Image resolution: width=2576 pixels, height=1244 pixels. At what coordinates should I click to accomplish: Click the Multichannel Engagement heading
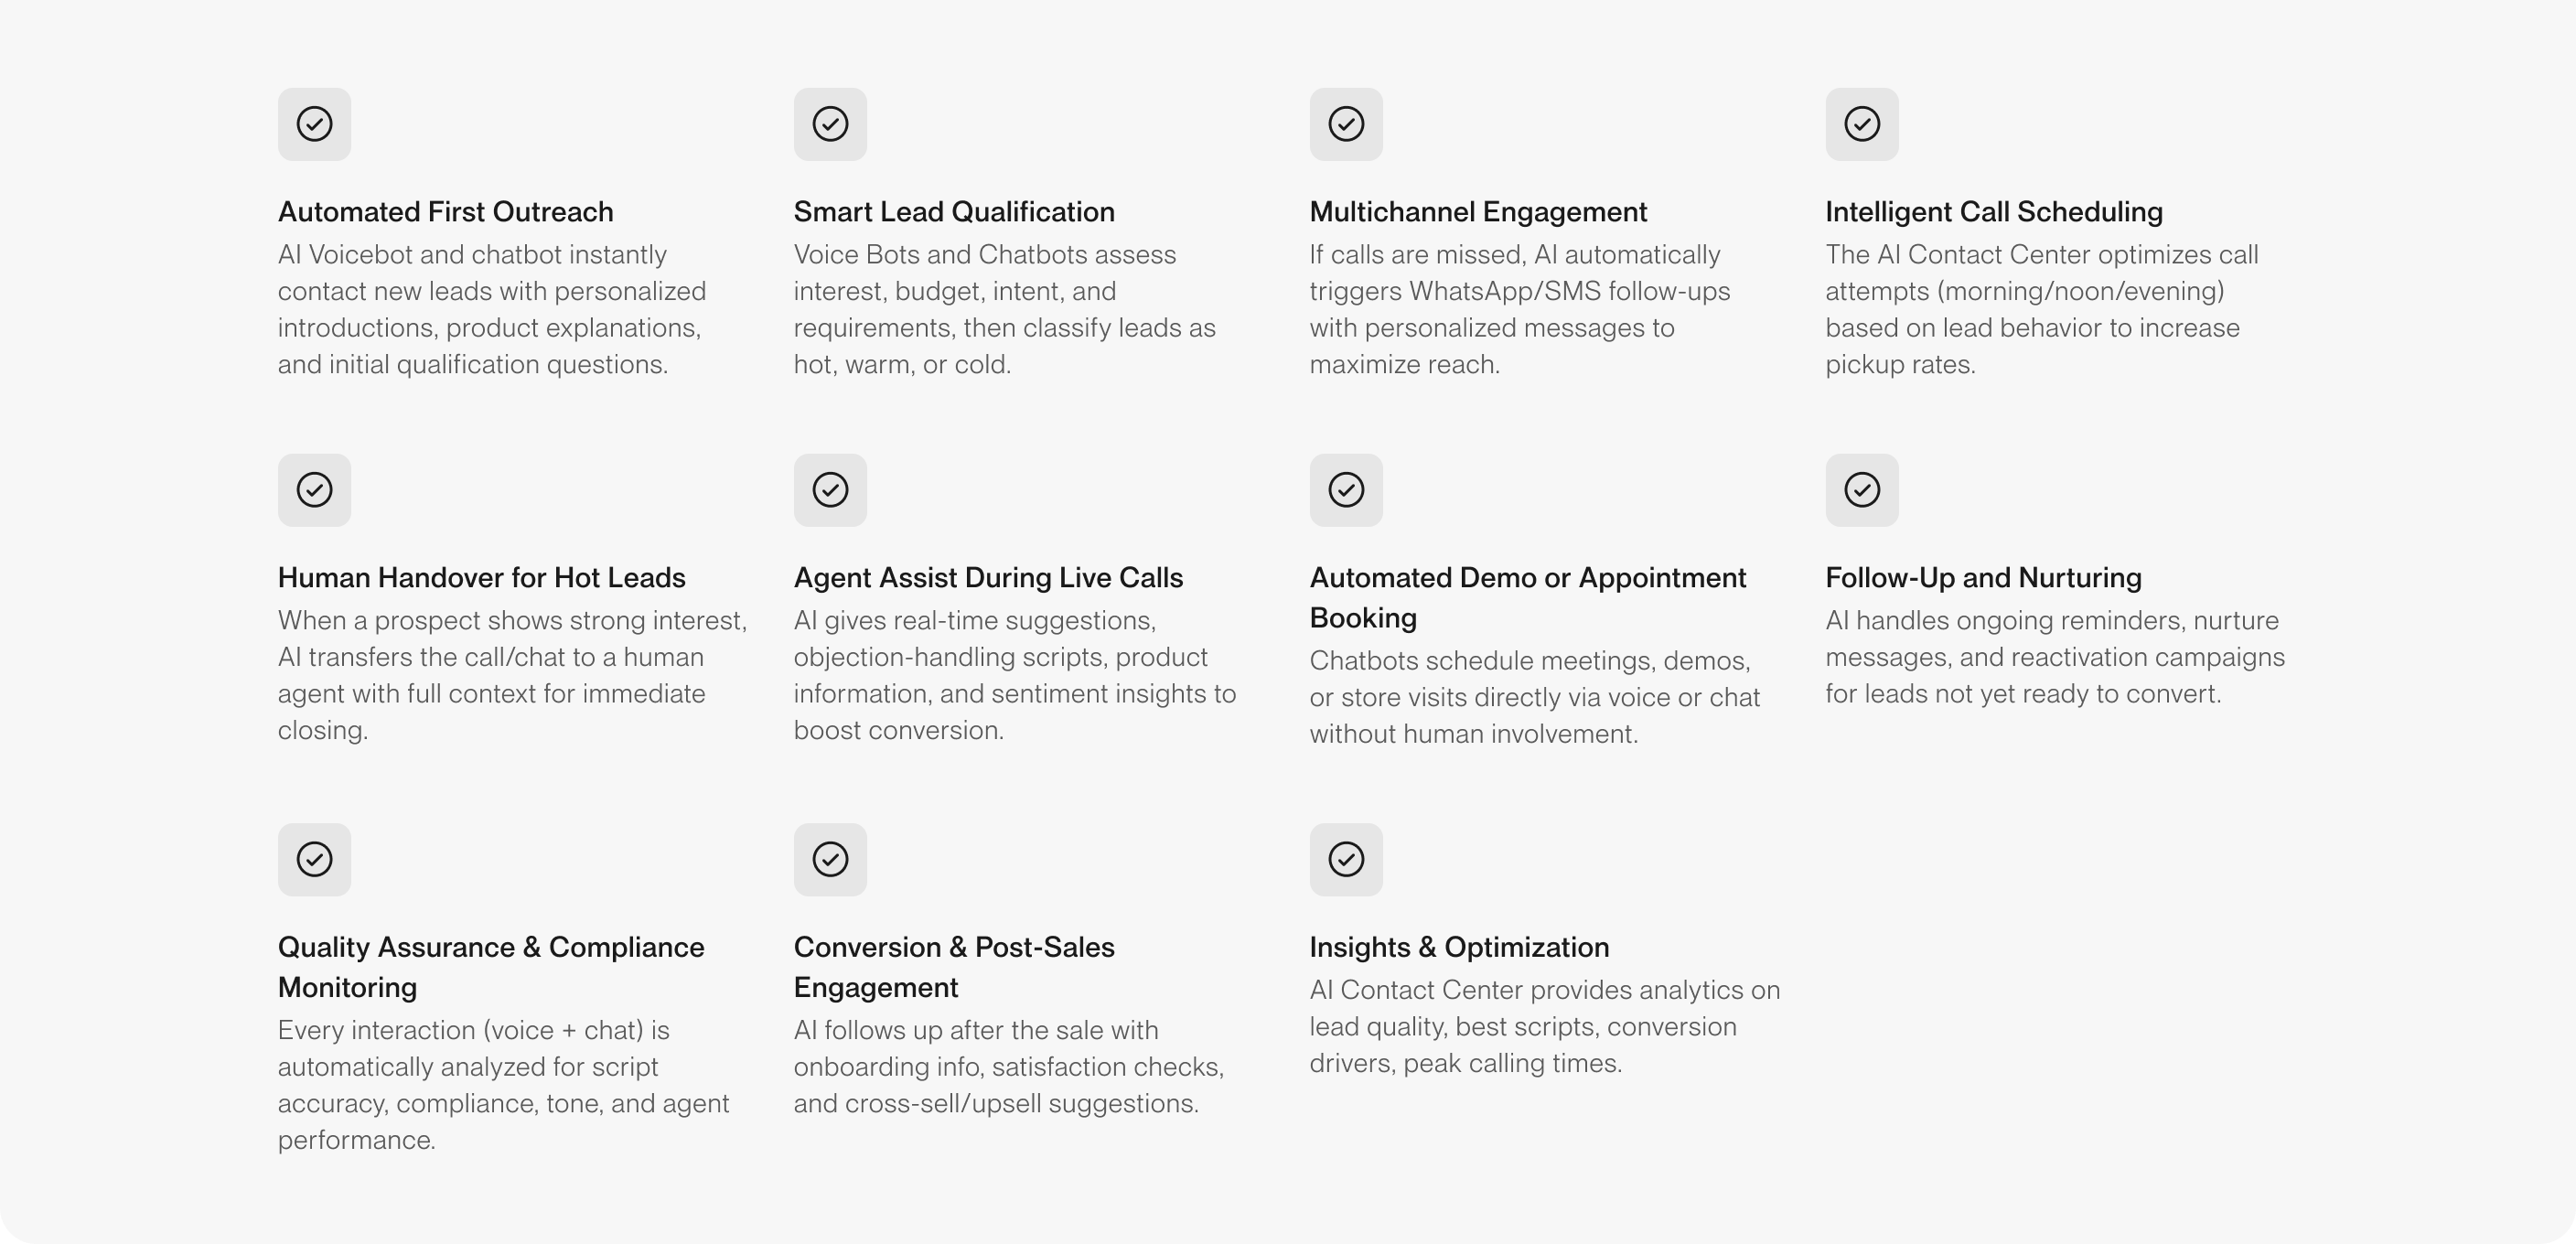[x=1478, y=212]
